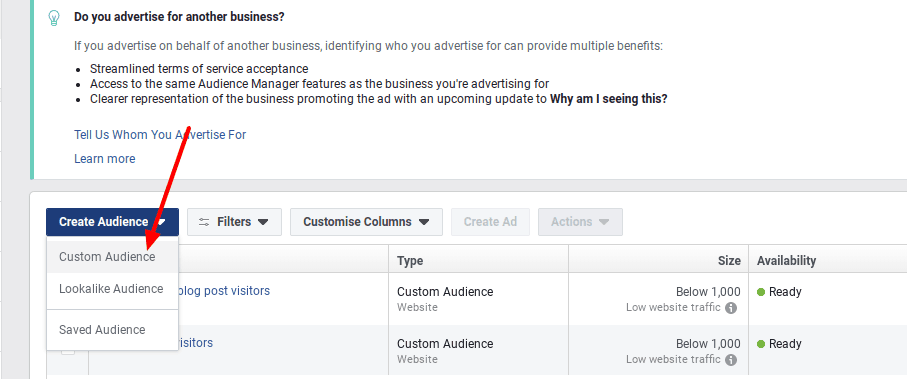This screenshot has height=379, width=907.
Task: Follow Tell Us Whom You Advertise For link
Action: 160,135
